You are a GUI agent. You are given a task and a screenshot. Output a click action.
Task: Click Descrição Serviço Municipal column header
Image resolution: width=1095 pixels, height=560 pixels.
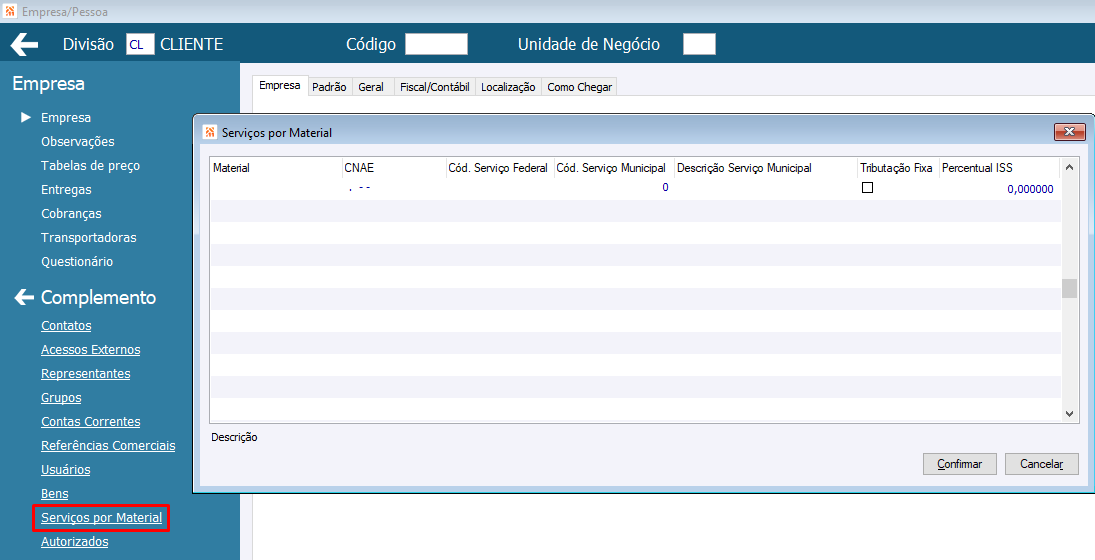pos(766,168)
